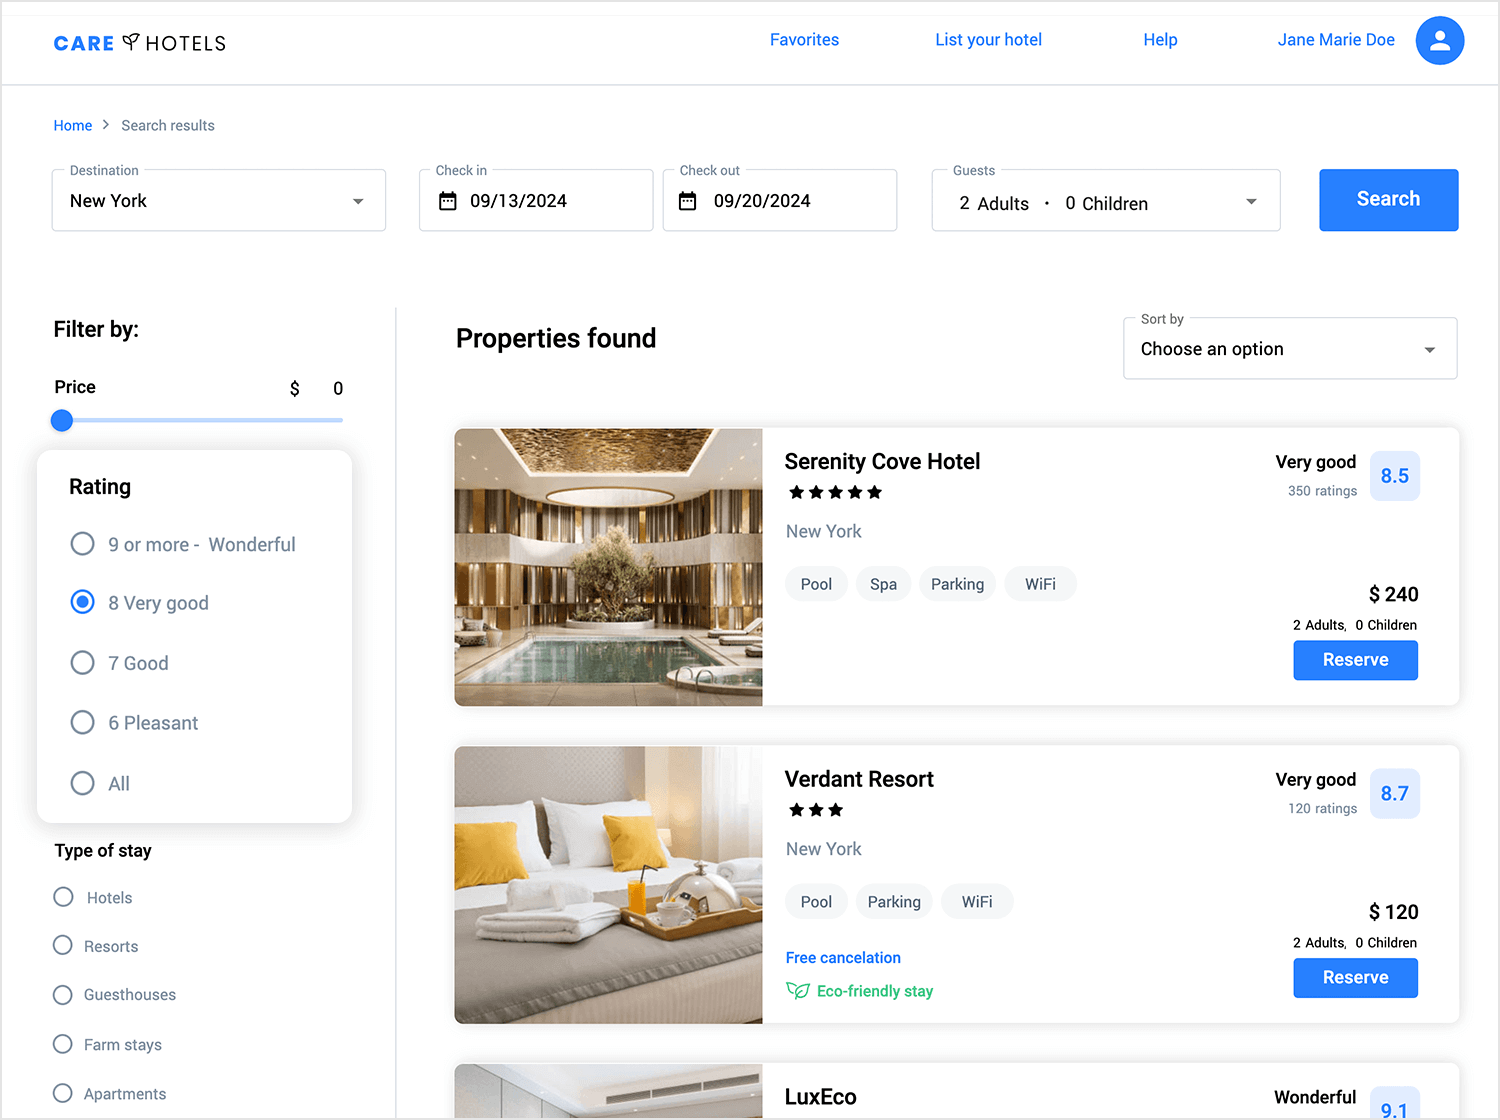Click the LuxEco hotel title
This screenshot has width=1500, height=1120.
(820, 1097)
